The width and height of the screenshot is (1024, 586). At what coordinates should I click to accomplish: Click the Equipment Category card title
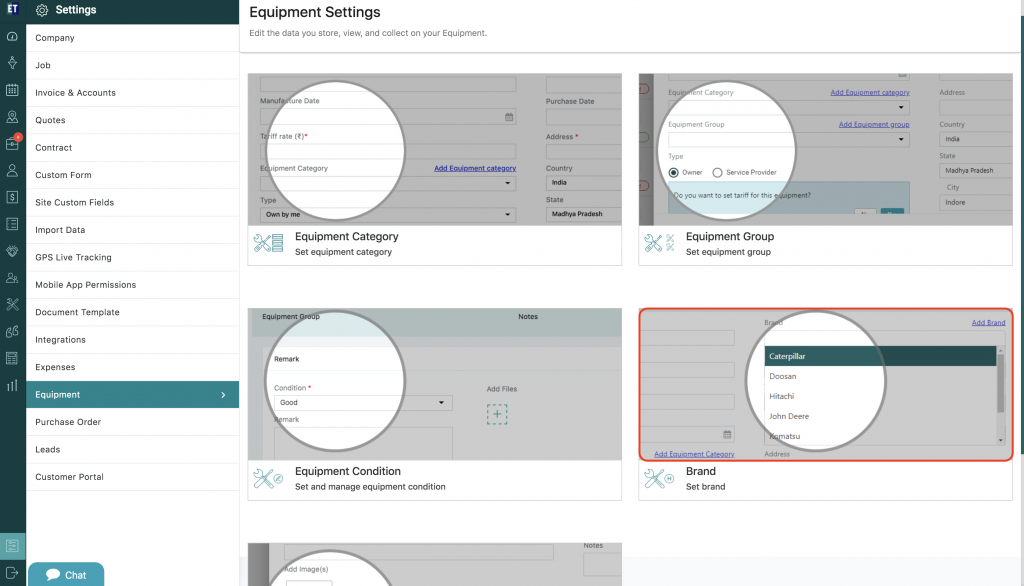point(346,236)
